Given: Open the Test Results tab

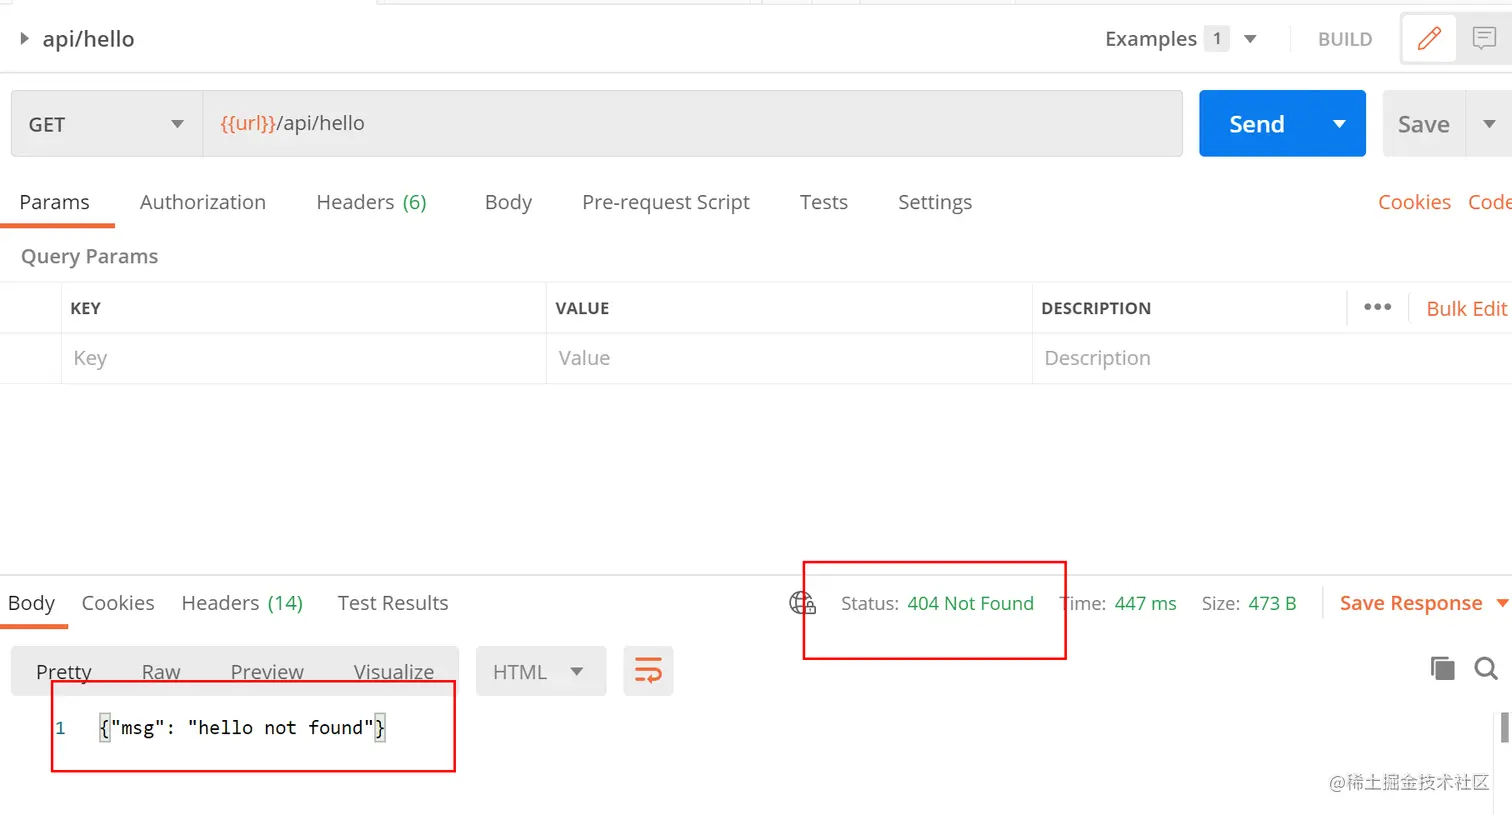Looking at the screenshot, I should coord(393,603).
